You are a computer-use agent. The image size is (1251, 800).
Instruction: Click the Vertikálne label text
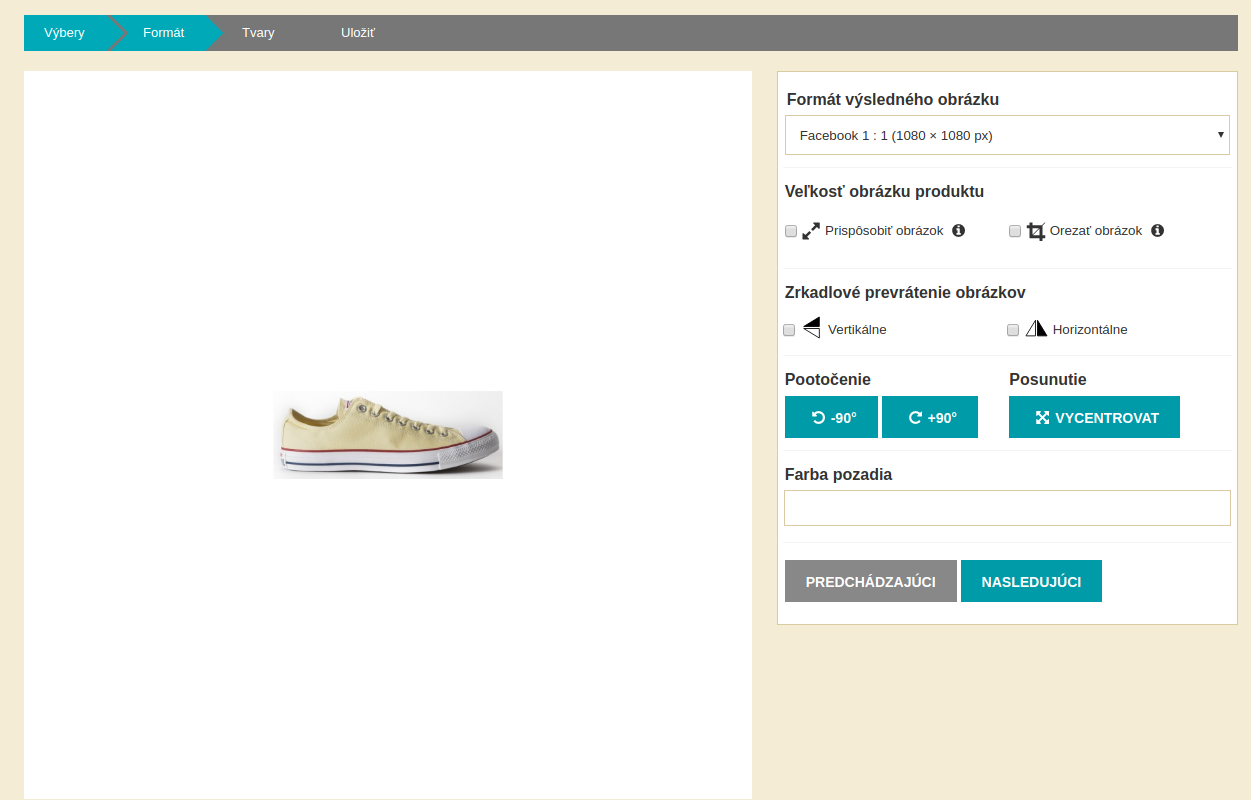click(x=857, y=330)
